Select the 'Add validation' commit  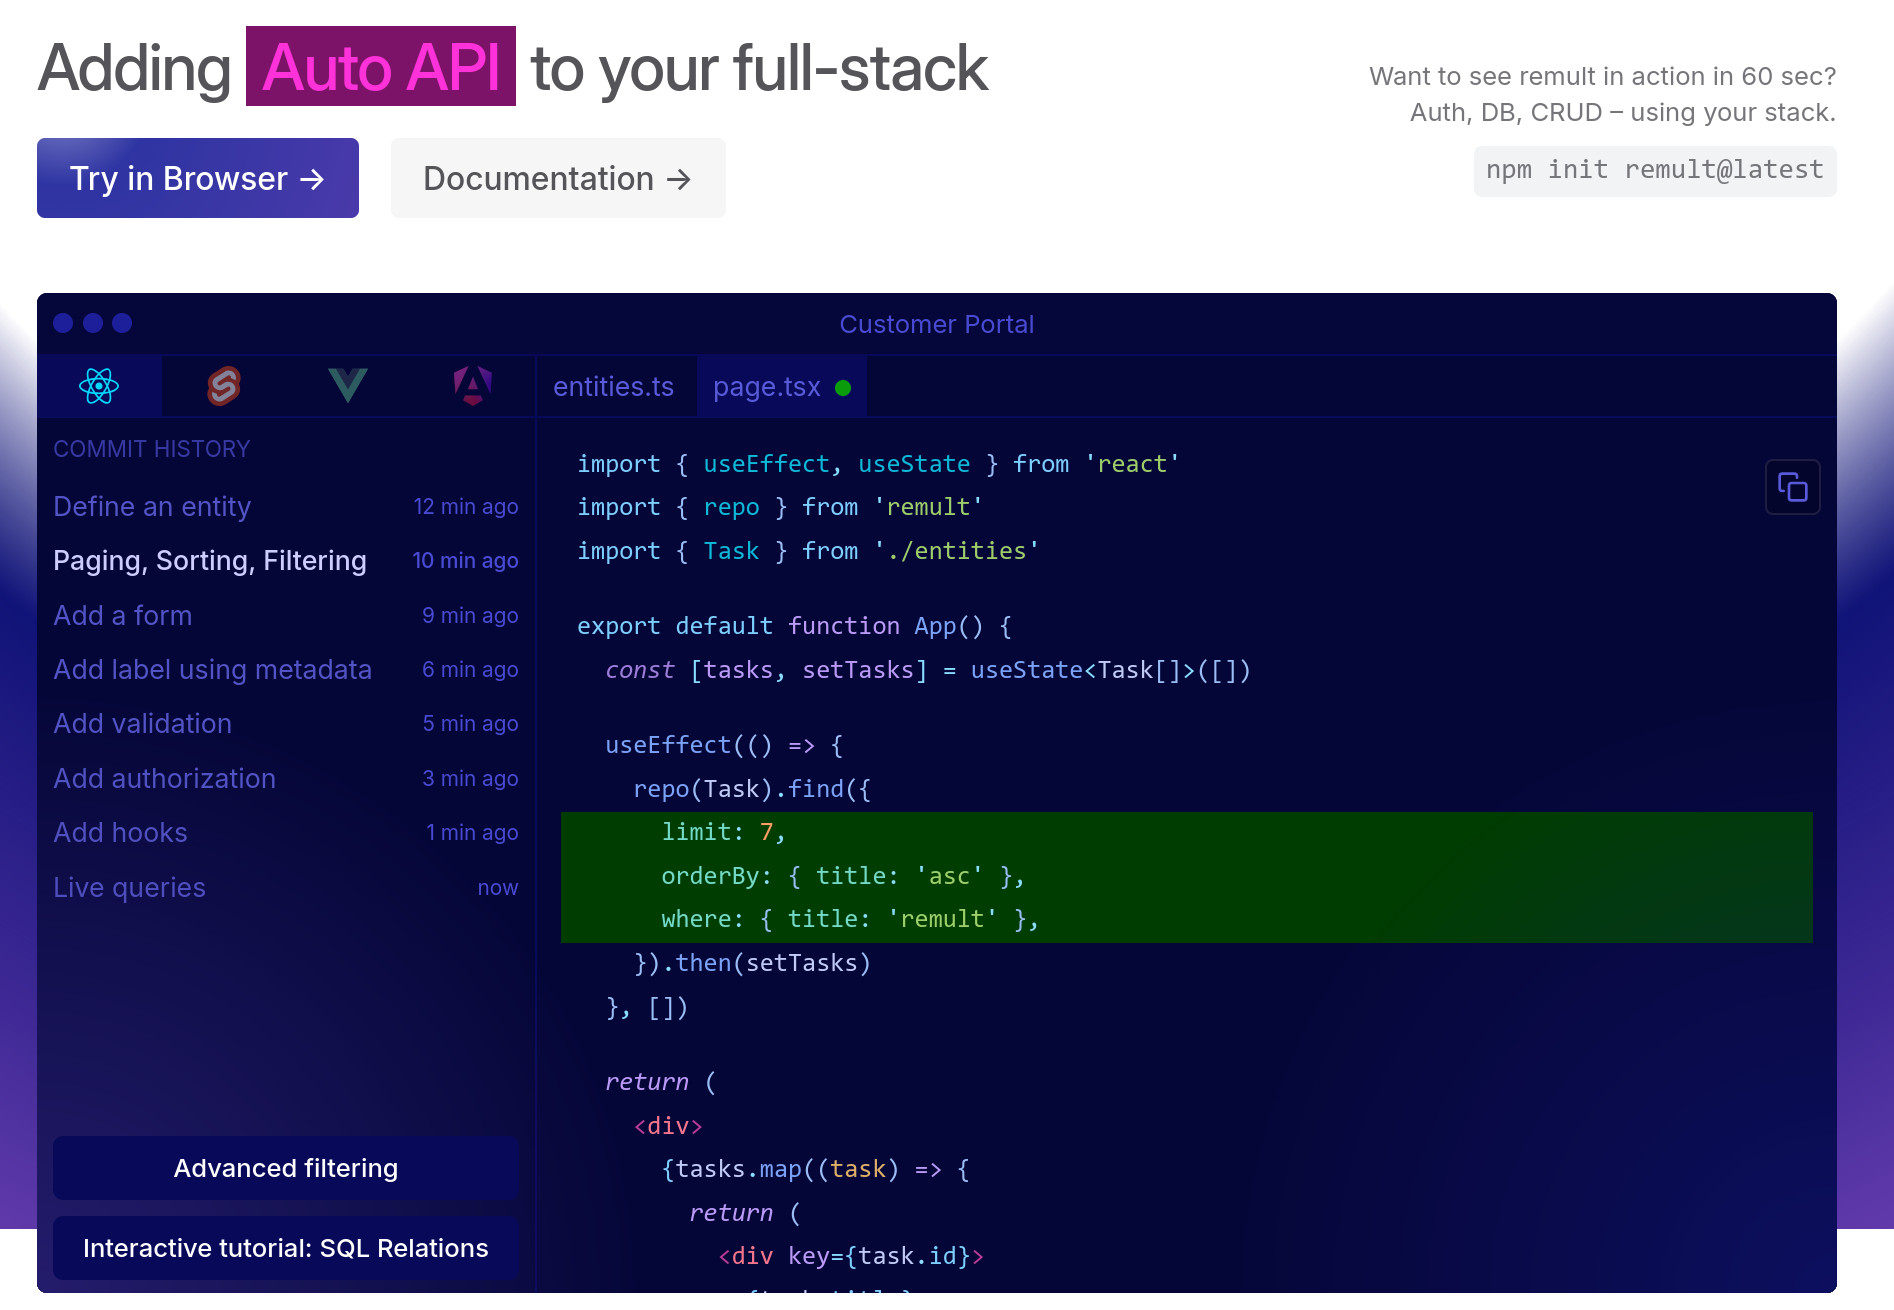[x=286, y=724]
